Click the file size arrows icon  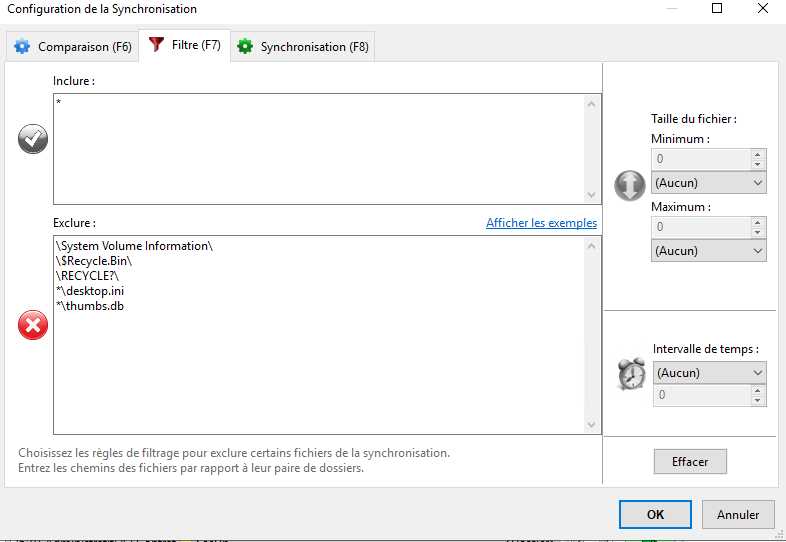point(630,186)
